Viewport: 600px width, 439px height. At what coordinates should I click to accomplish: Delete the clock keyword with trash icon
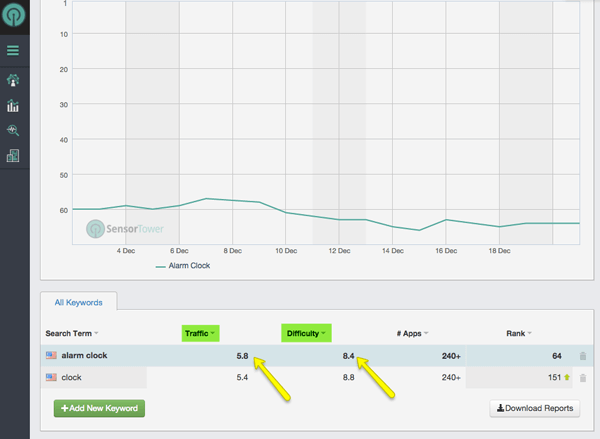pyautogui.click(x=583, y=378)
